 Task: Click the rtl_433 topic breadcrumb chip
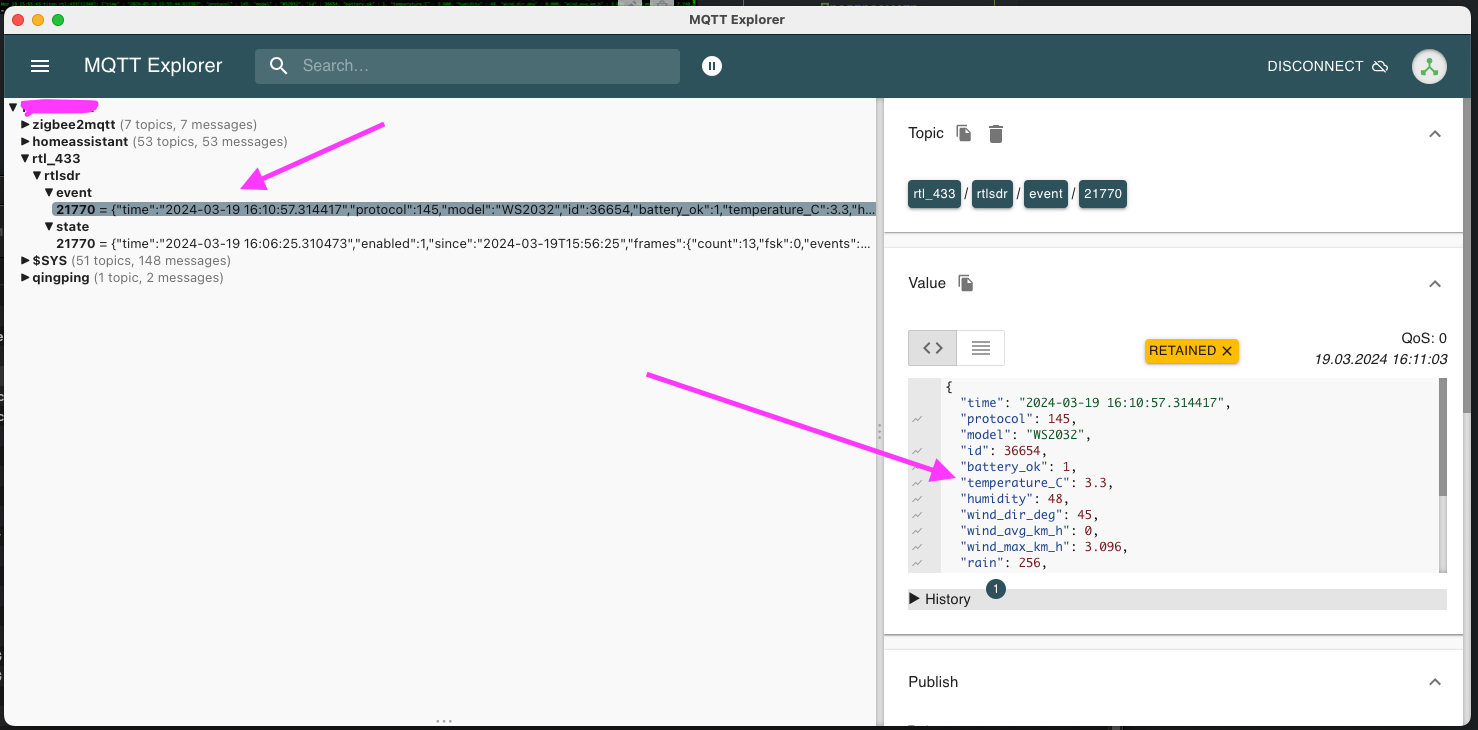point(934,194)
